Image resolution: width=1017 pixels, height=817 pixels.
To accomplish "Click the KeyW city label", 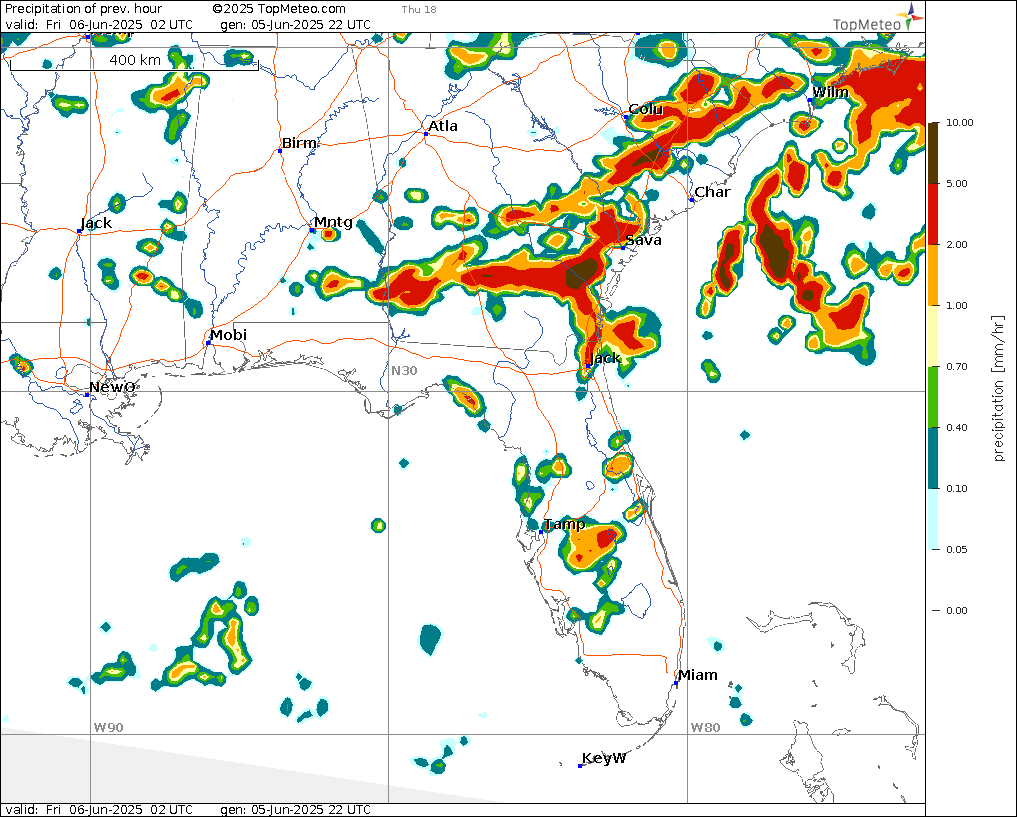I will [604, 758].
